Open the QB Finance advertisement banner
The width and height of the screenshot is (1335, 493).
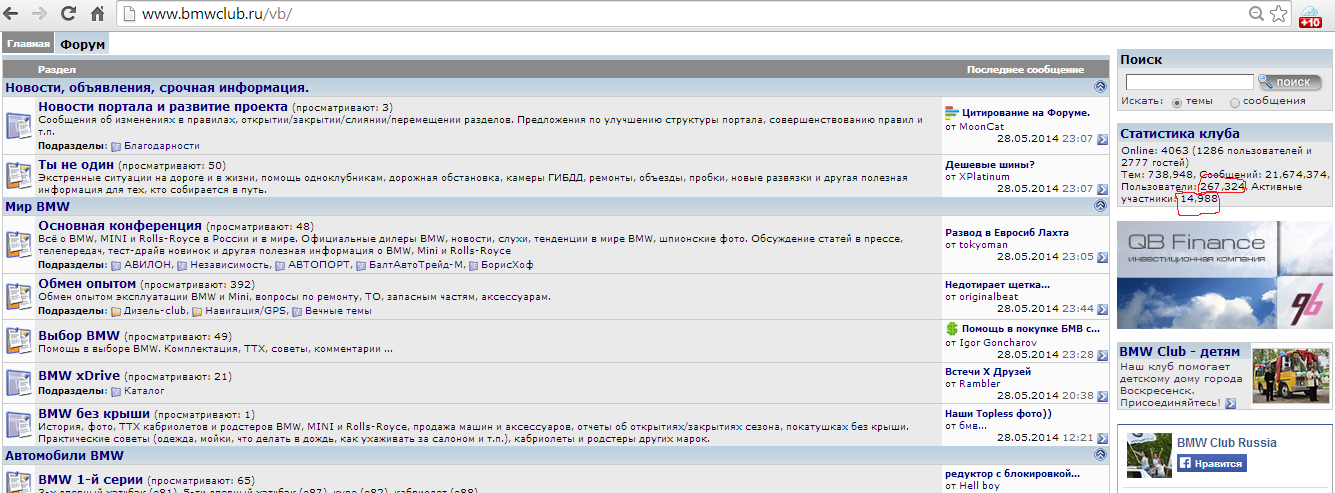[x=1225, y=276]
